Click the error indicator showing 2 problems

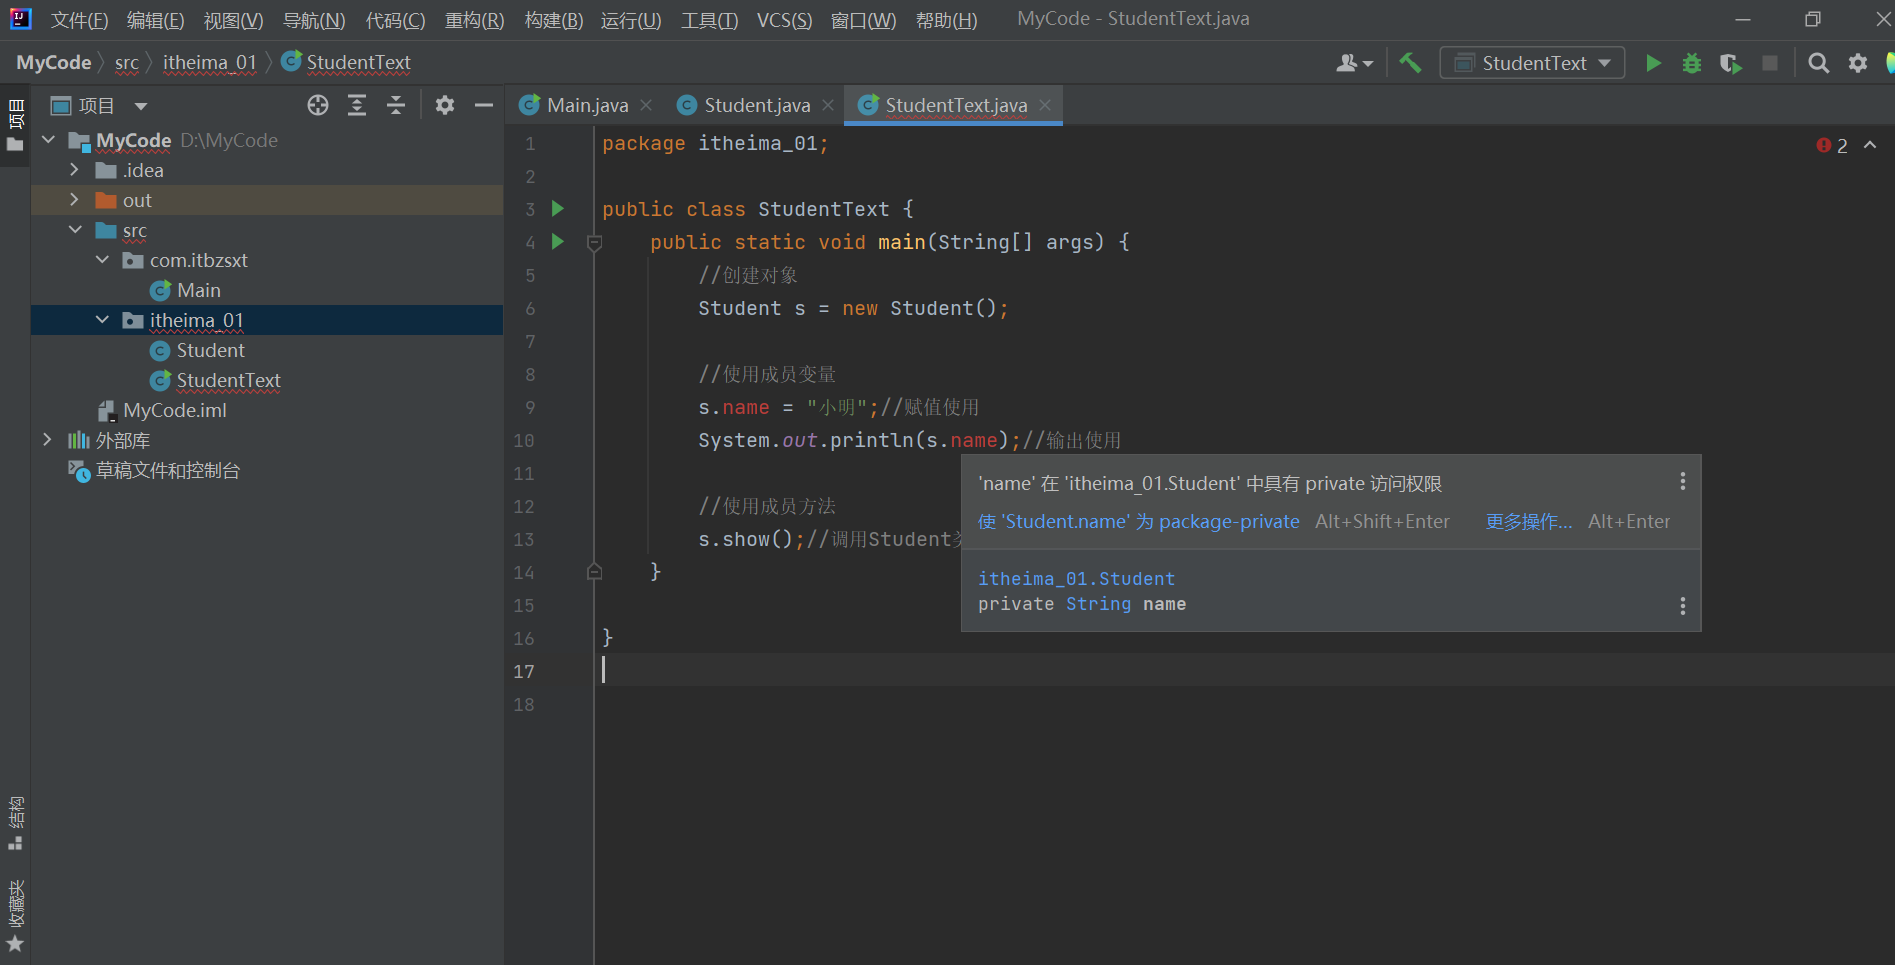pos(1832,146)
